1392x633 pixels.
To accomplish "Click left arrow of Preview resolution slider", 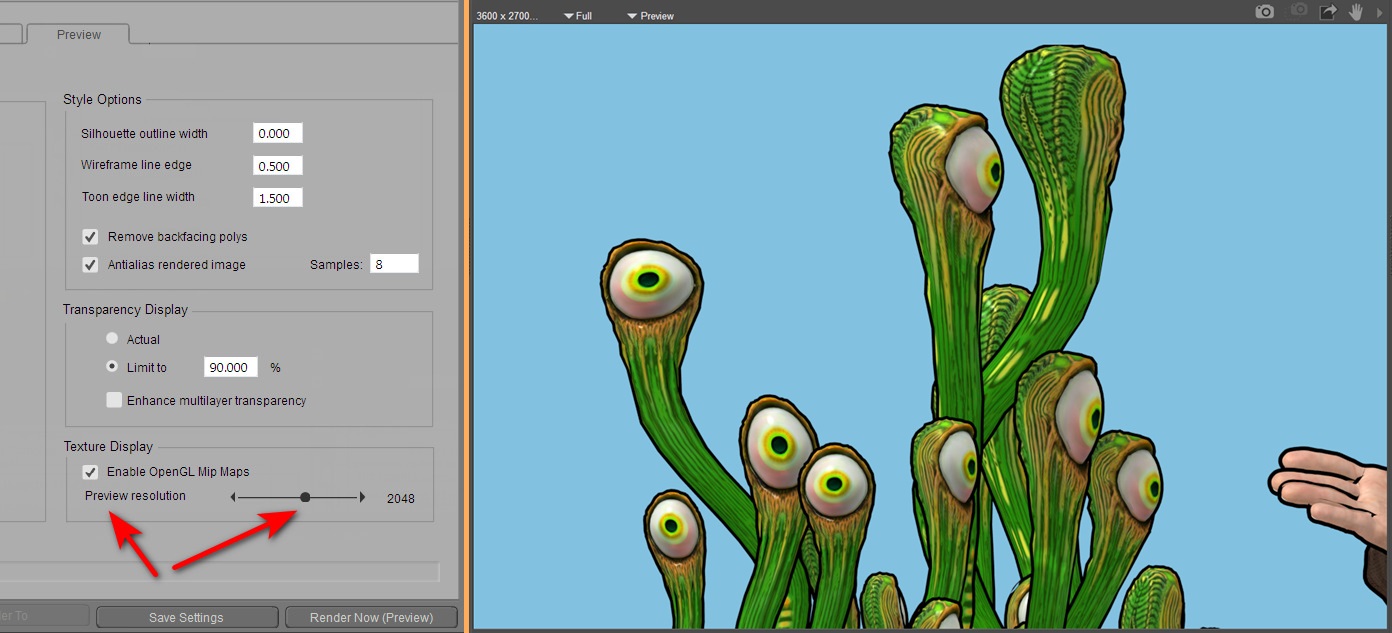I will 233,497.
